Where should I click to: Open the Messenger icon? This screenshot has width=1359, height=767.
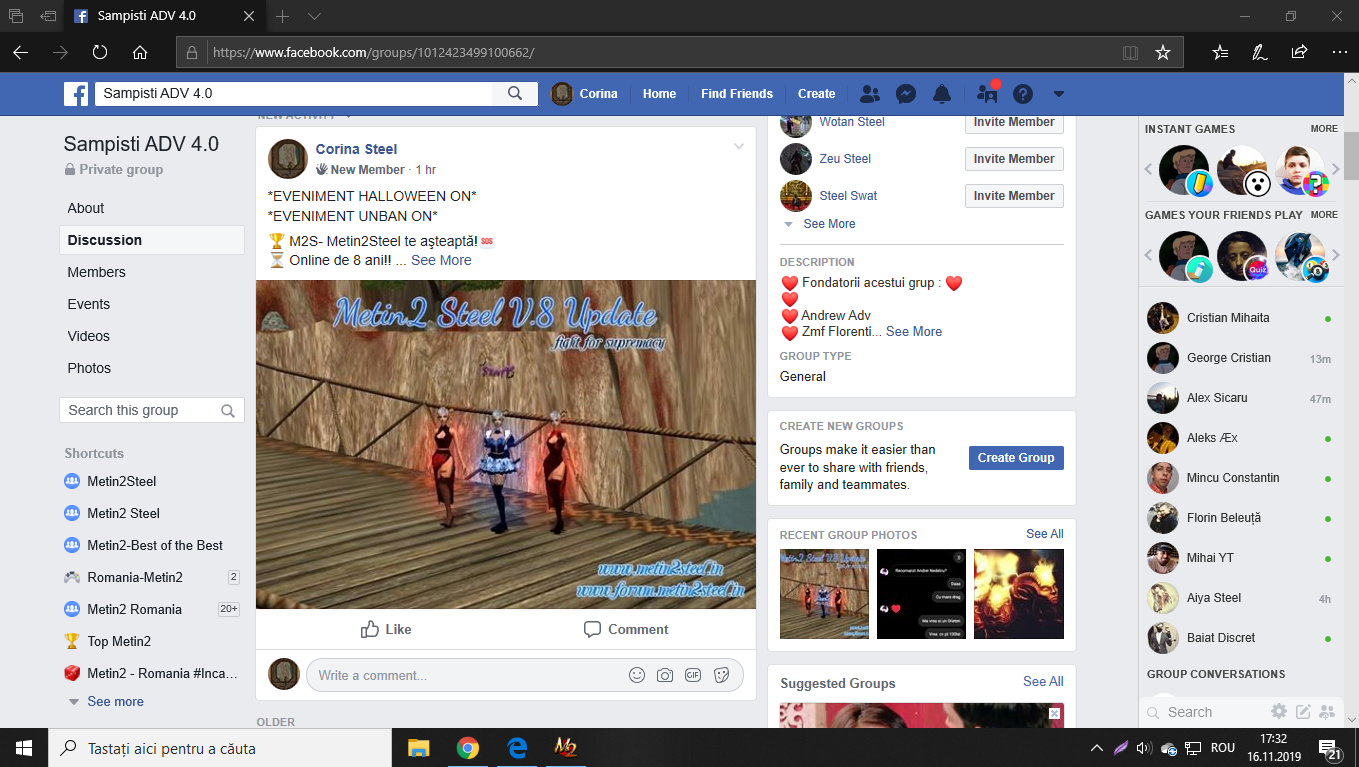[906, 94]
